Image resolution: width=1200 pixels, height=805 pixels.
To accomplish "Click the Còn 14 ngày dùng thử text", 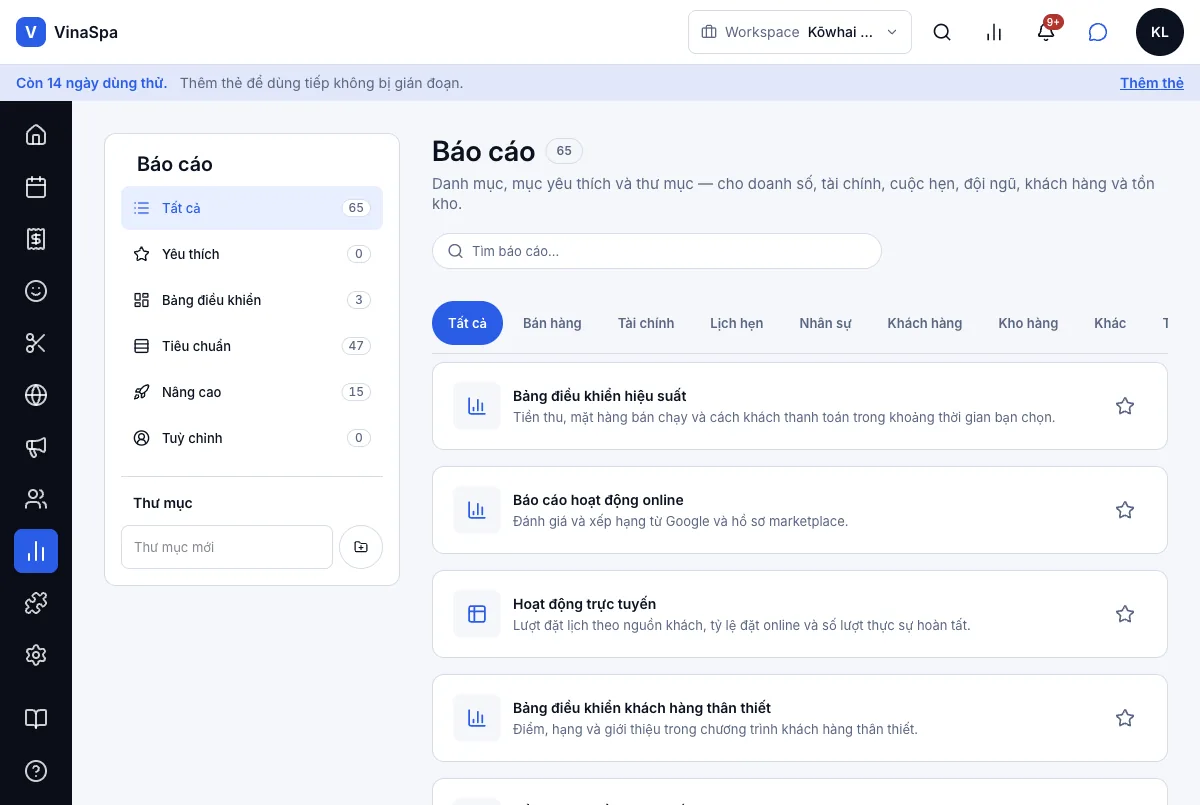I will coord(91,83).
